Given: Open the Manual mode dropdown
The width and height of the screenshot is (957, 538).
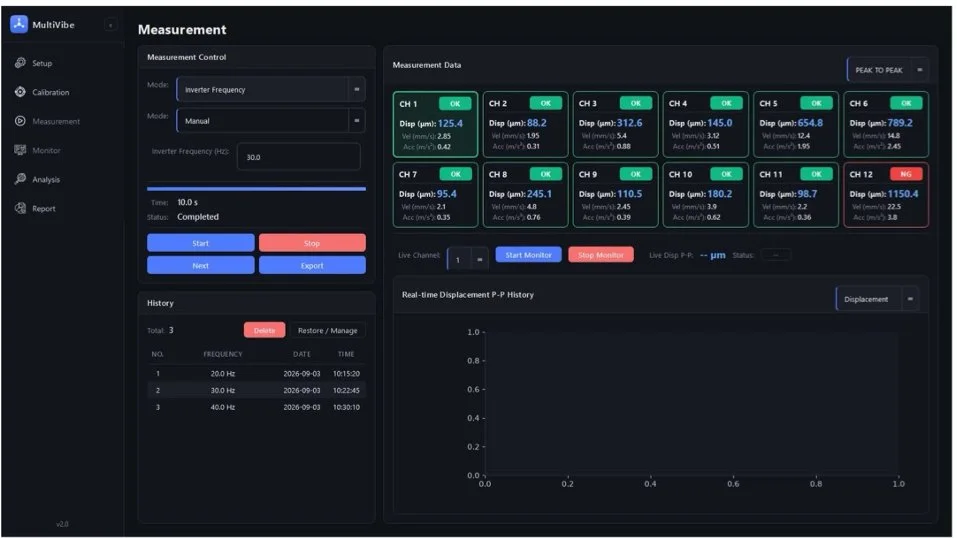Looking at the screenshot, I should pyautogui.click(x=271, y=120).
